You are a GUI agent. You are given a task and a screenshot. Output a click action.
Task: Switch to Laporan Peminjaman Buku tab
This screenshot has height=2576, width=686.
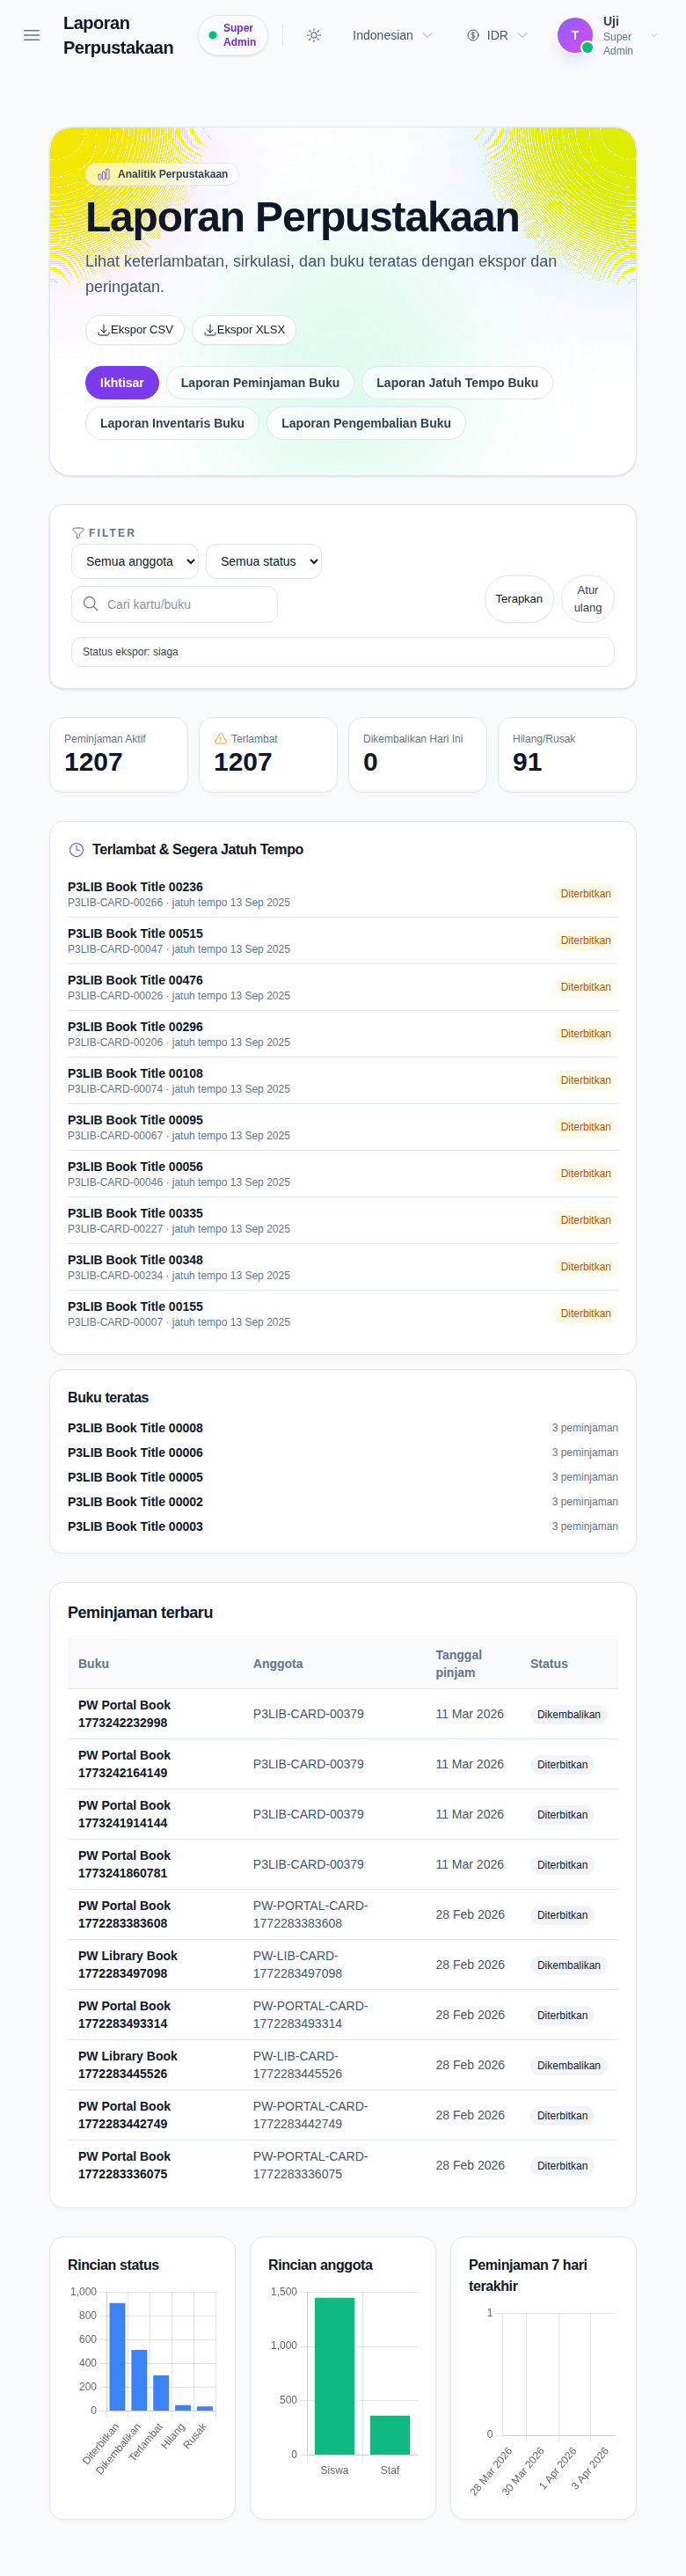coord(260,383)
